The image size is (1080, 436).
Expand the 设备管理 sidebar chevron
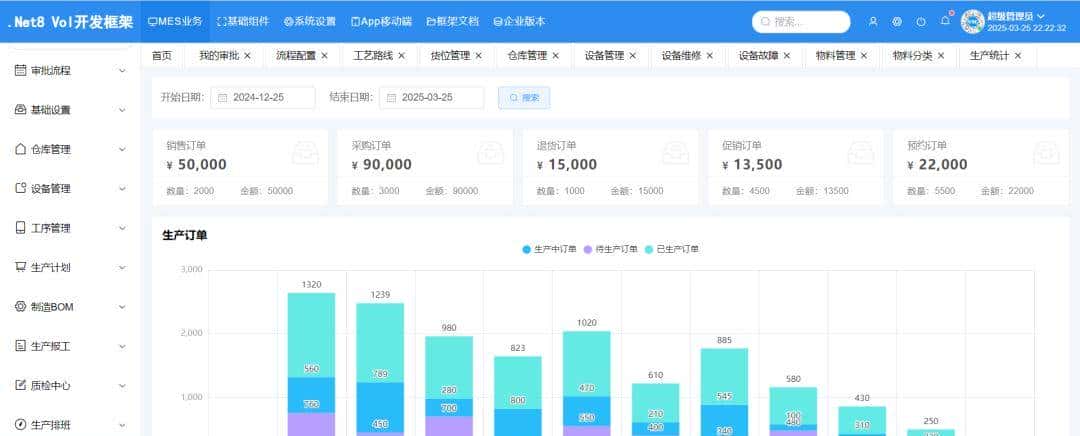click(123, 188)
